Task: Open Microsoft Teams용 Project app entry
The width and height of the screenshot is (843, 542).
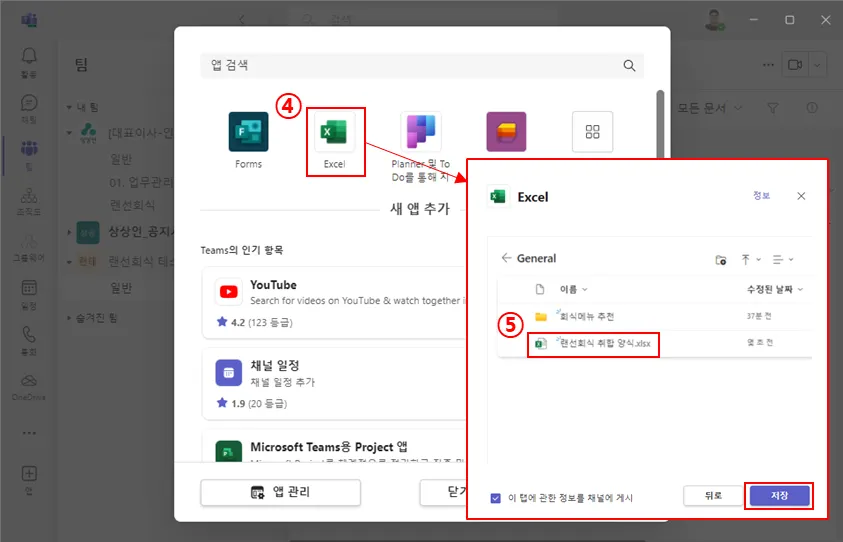Action: (333, 446)
